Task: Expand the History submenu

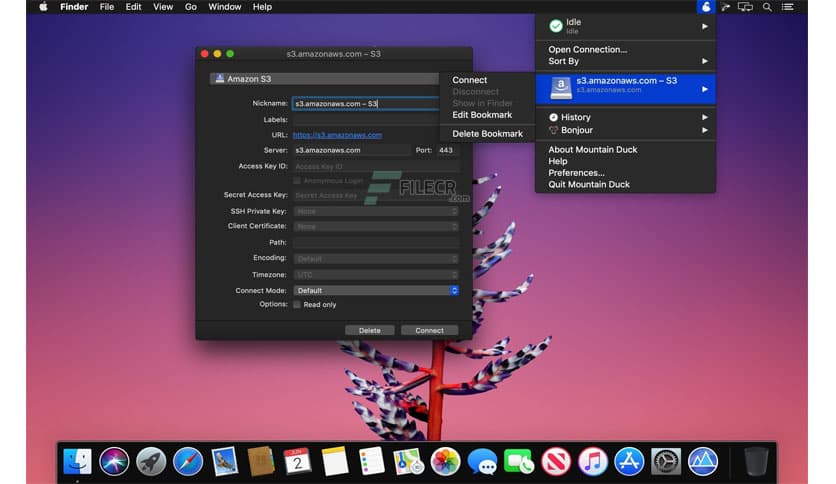Action: pyautogui.click(x=625, y=117)
